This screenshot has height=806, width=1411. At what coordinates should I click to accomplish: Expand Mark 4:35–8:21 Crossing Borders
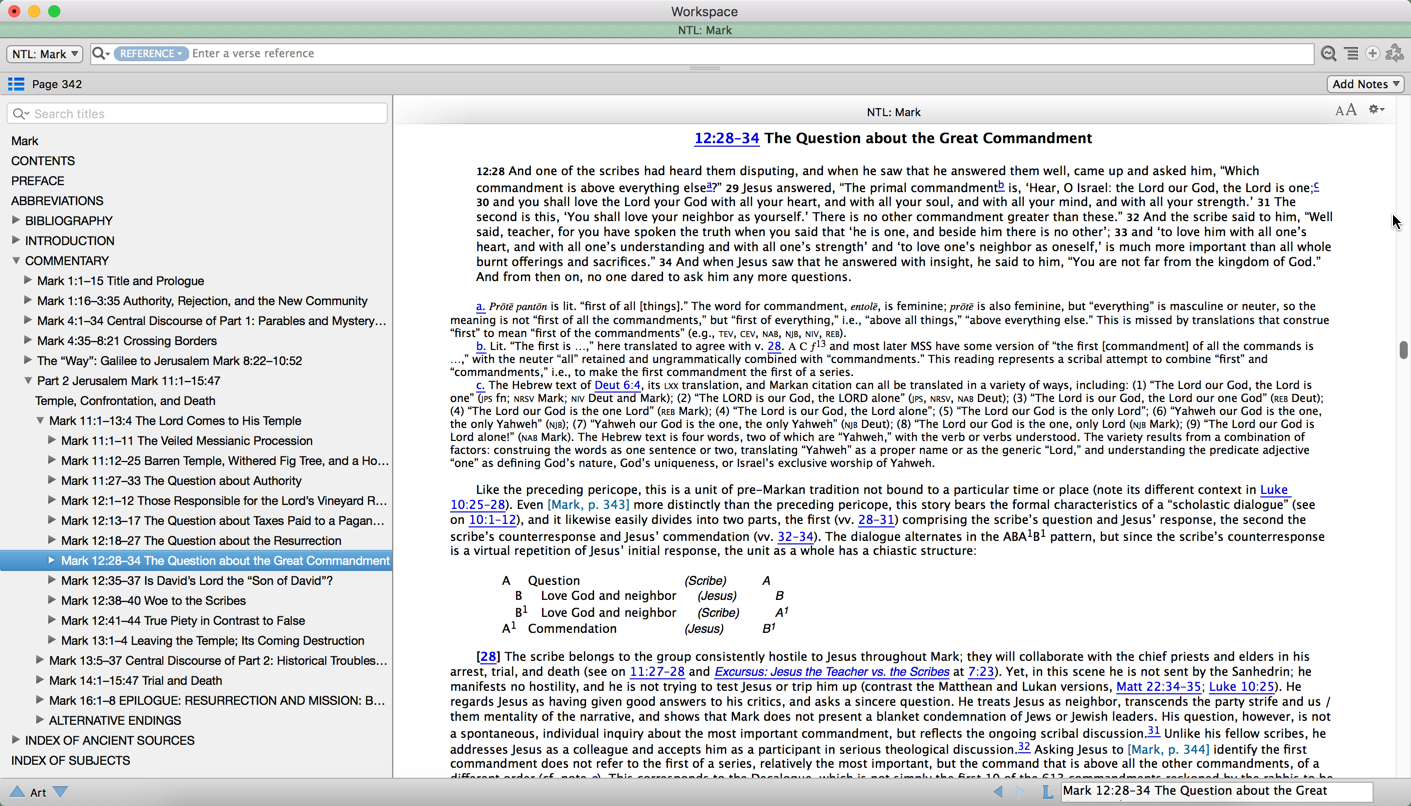tap(28, 340)
